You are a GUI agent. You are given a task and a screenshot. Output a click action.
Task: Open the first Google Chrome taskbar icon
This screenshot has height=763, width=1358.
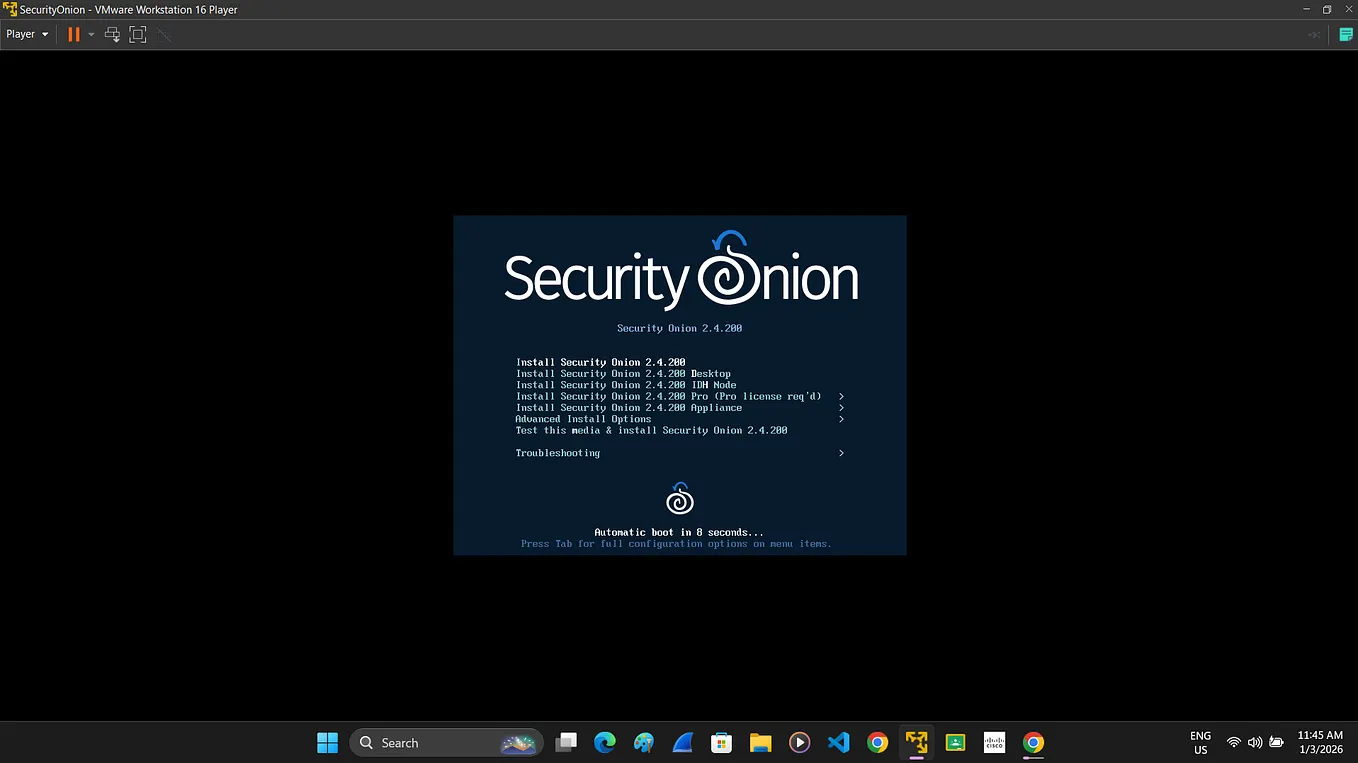pyautogui.click(x=877, y=743)
